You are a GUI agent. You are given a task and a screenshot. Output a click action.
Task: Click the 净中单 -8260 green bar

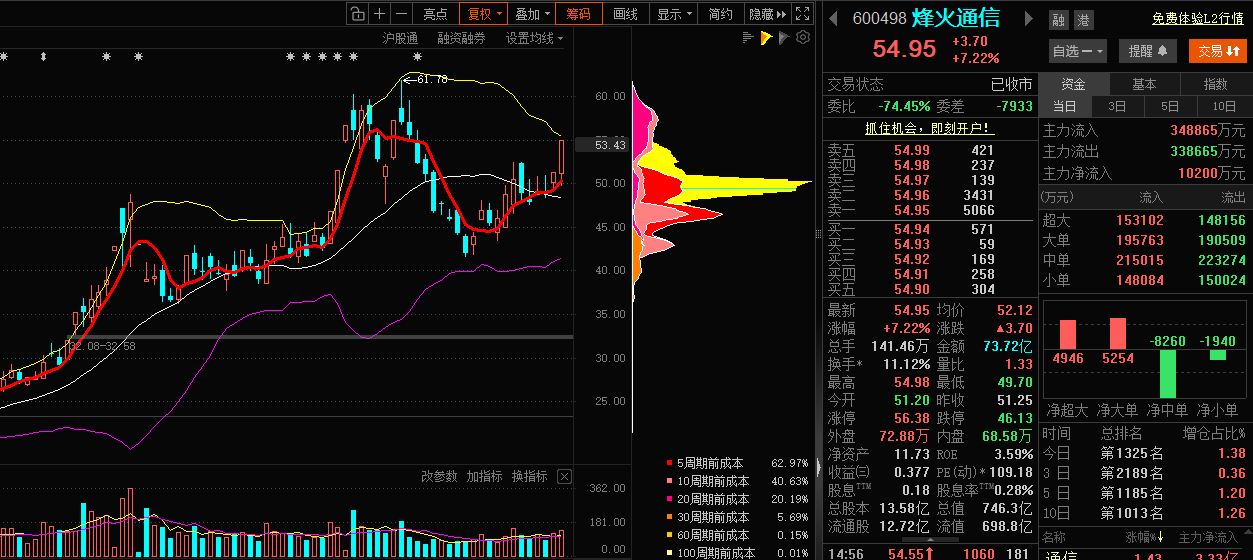click(x=1167, y=374)
